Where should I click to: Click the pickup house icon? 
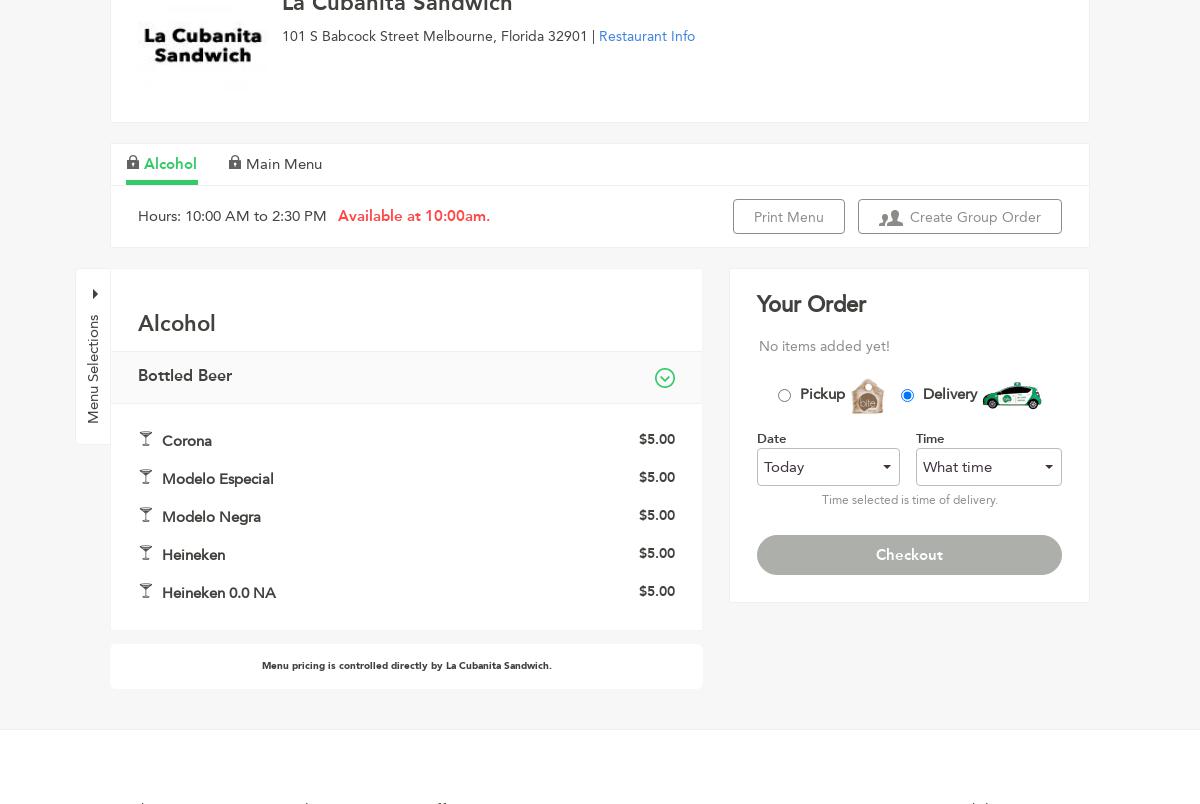tap(867, 396)
